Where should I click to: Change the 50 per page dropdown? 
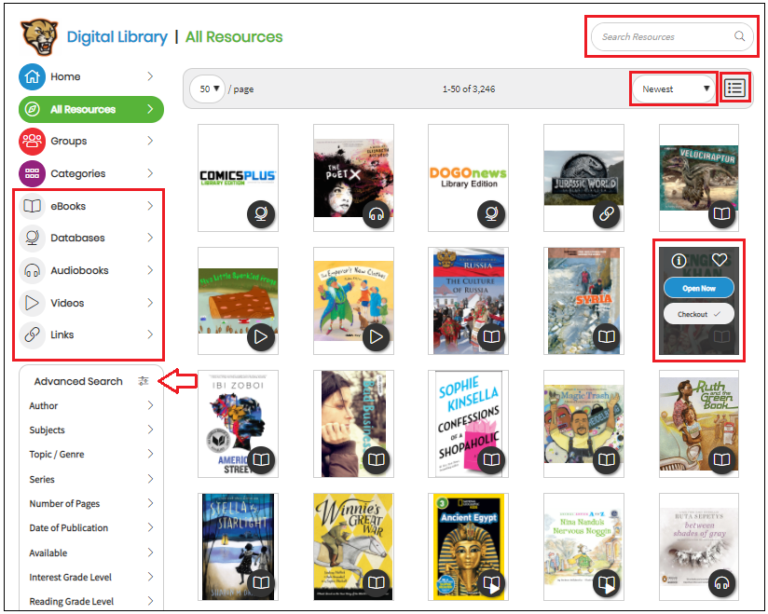[209, 89]
